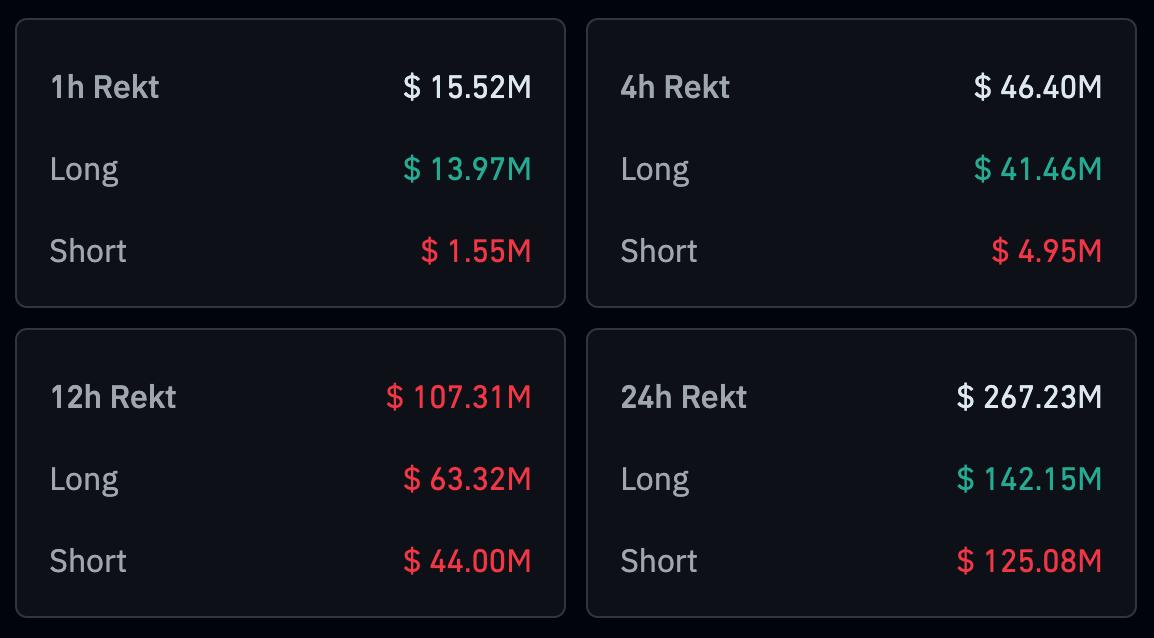Select the 24h Rekt total $267.23M
The width and height of the screenshot is (1154, 638).
pyautogui.click(x=1029, y=398)
